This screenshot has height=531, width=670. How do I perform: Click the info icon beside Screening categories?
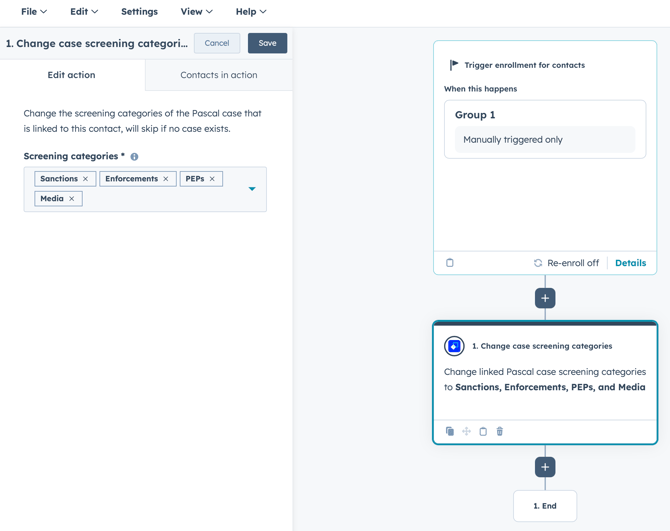[x=134, y=157]
